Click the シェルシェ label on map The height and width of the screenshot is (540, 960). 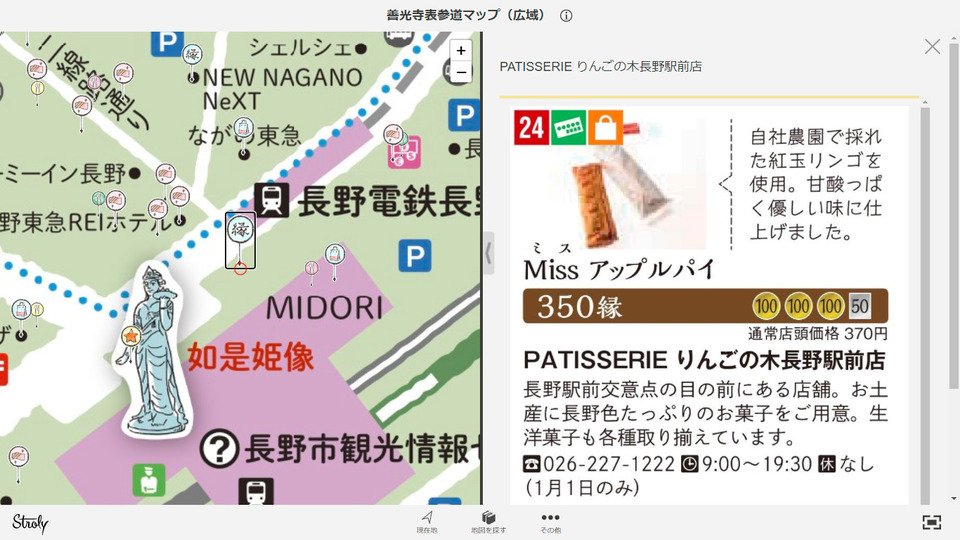pyautogui.click(x=300, y=48)
